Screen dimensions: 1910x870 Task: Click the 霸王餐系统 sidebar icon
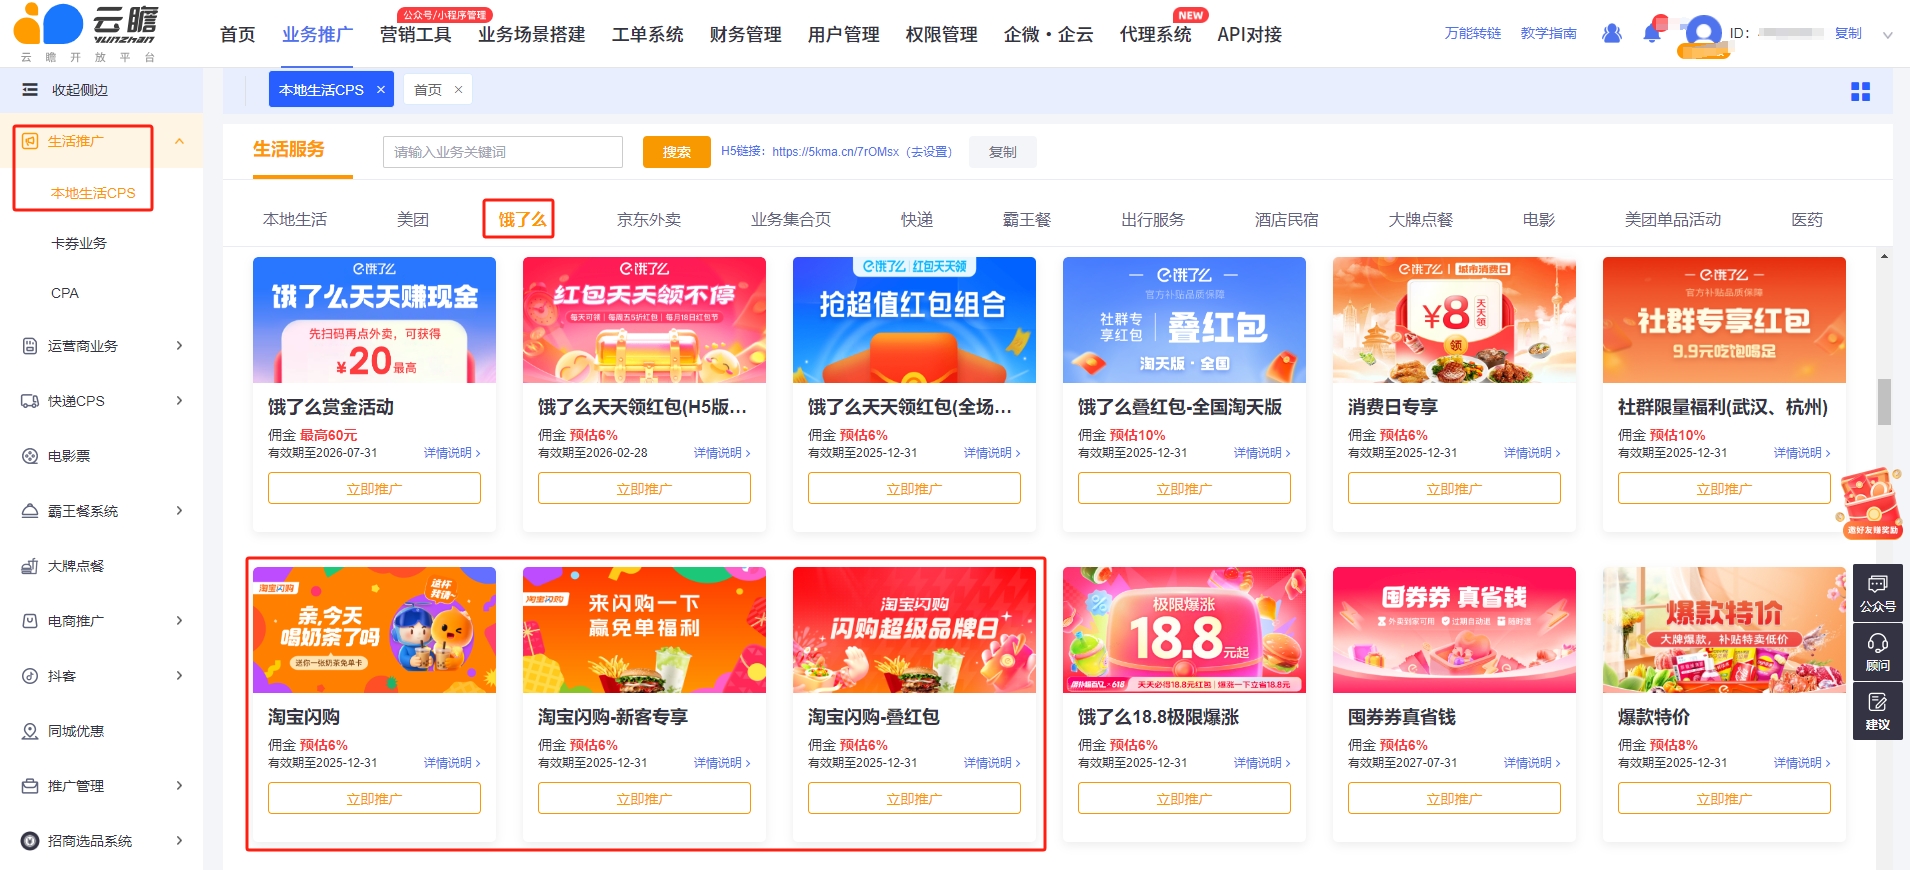pos(30,511)
